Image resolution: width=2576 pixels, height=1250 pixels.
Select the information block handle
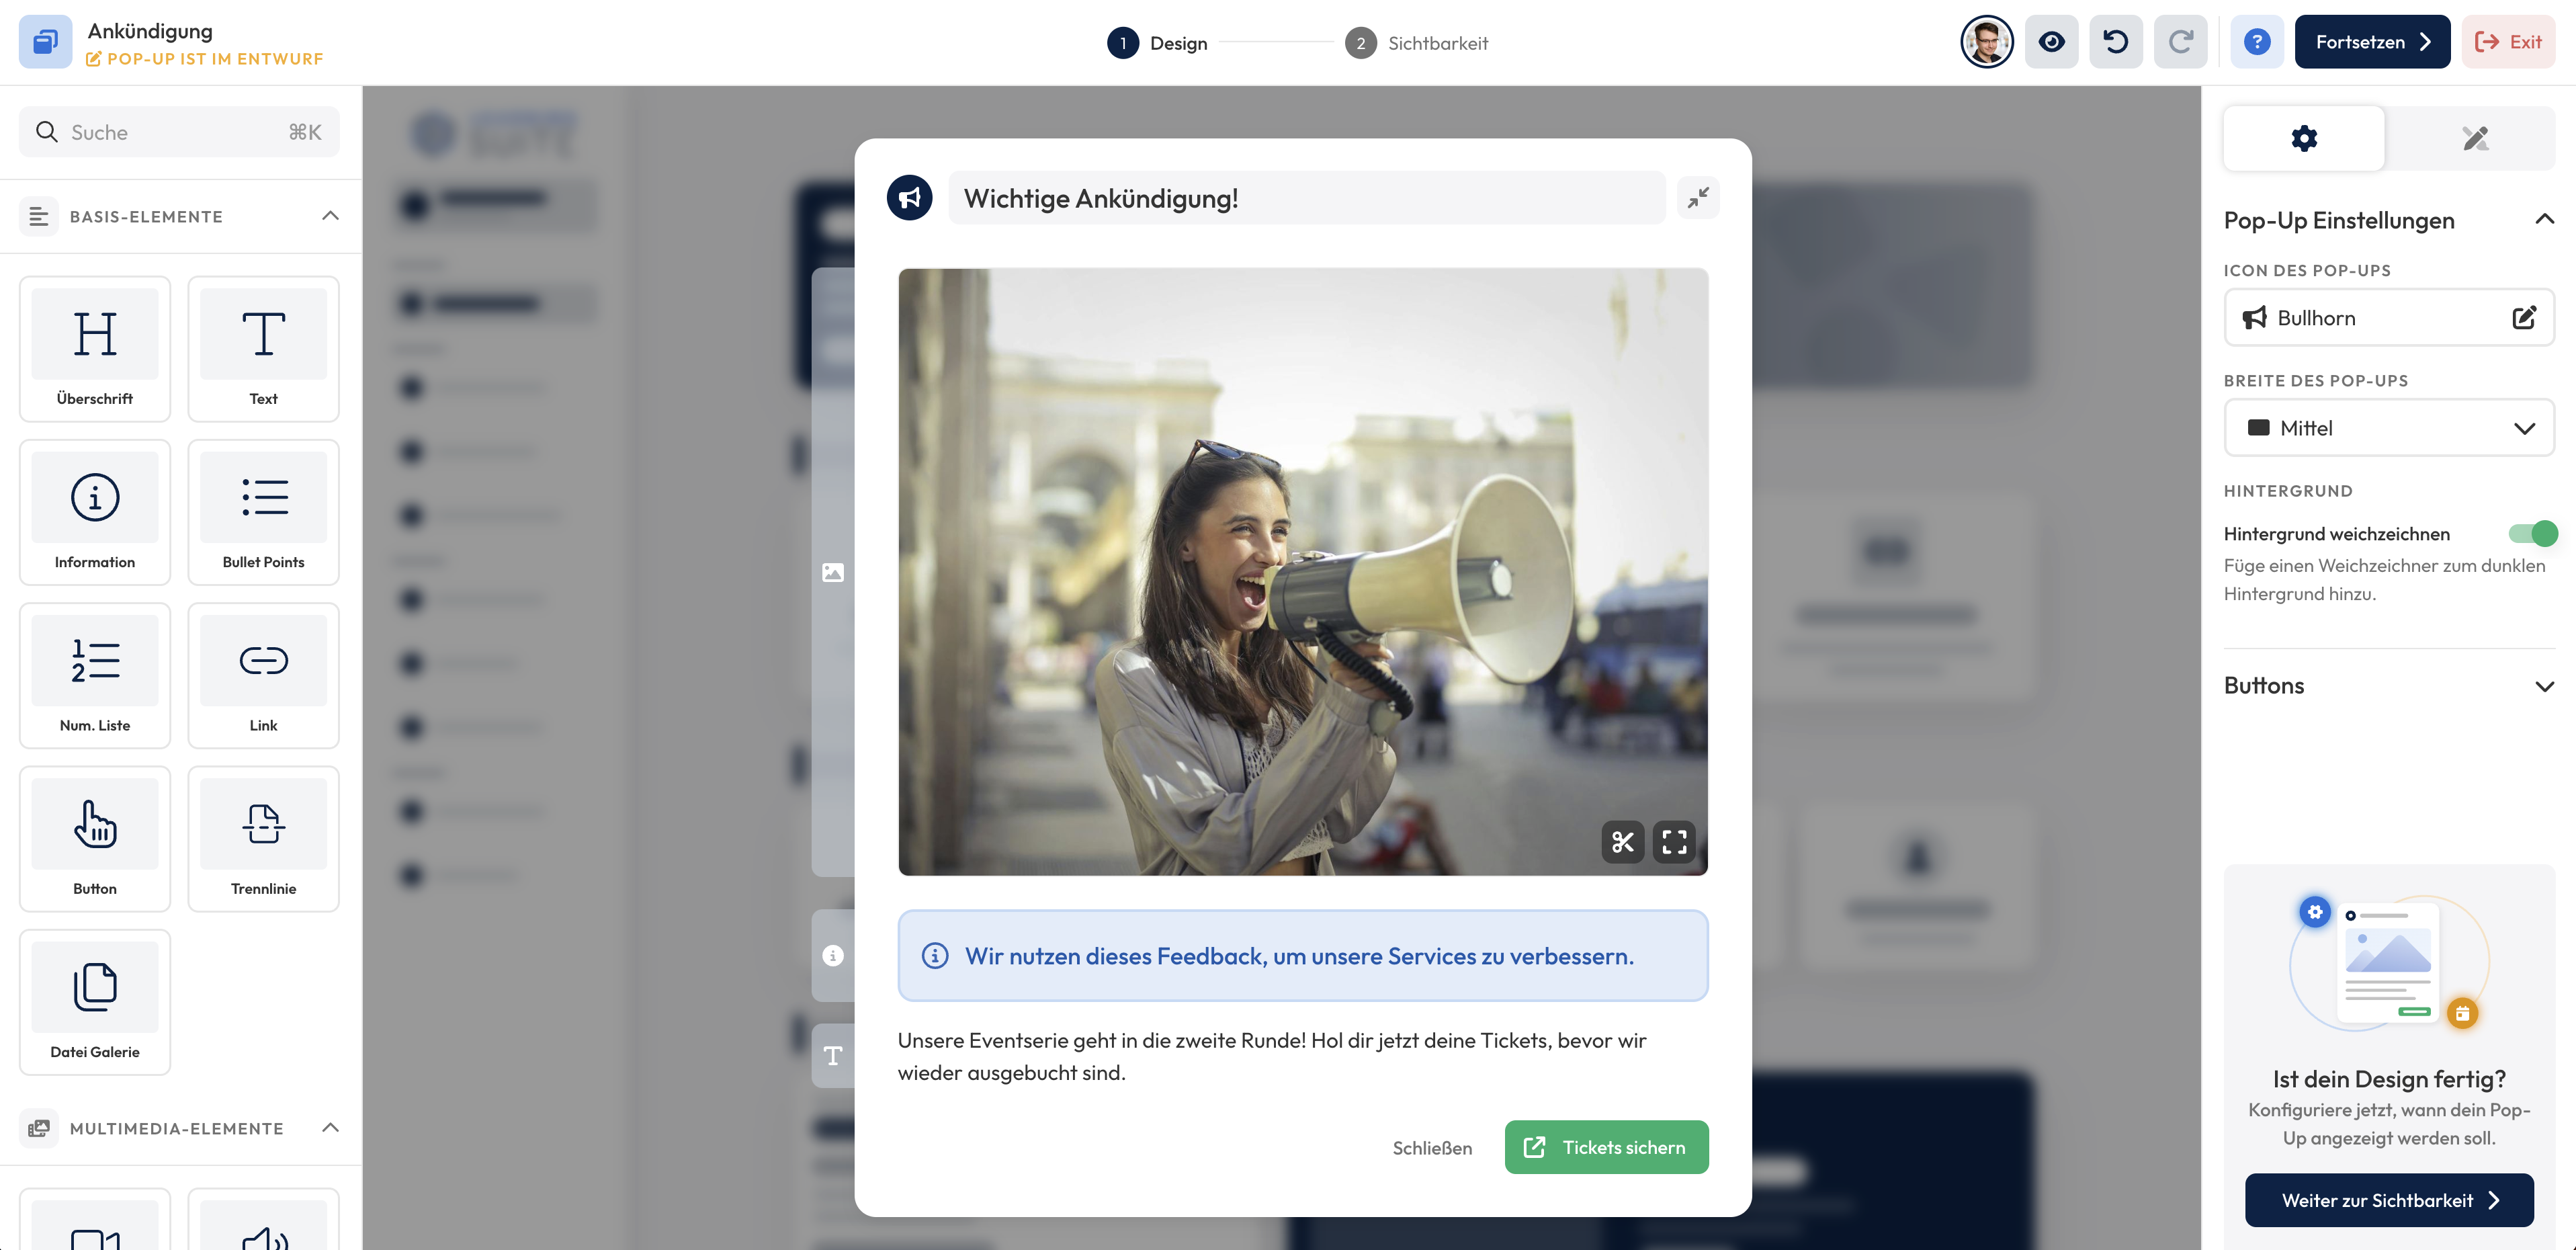(833, 956)
